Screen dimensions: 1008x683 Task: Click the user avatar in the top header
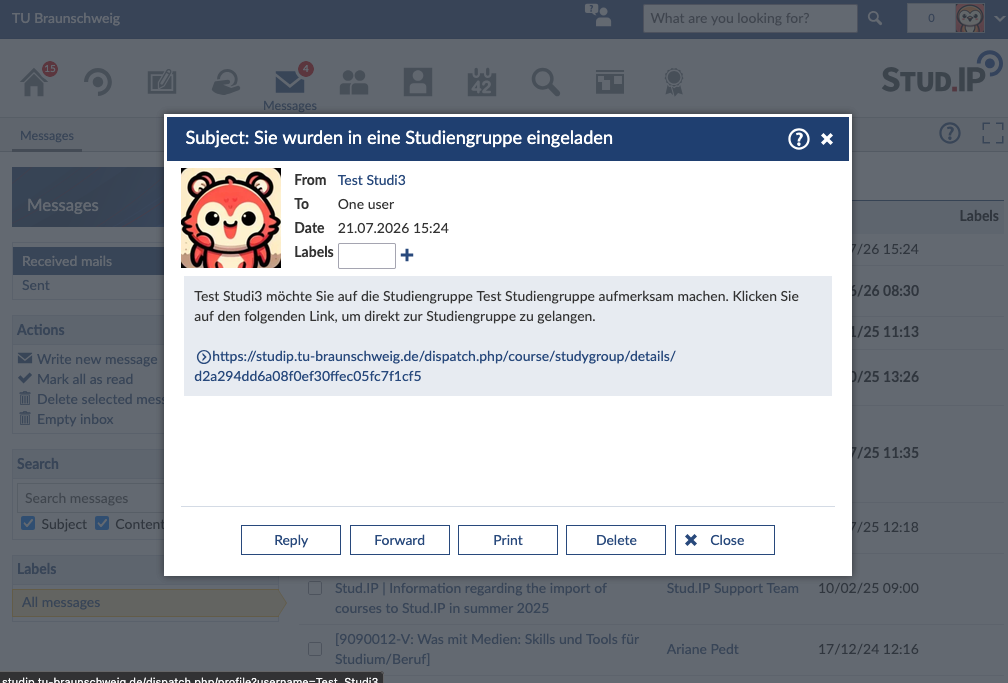pyautogui.click(x=970, y=18)
